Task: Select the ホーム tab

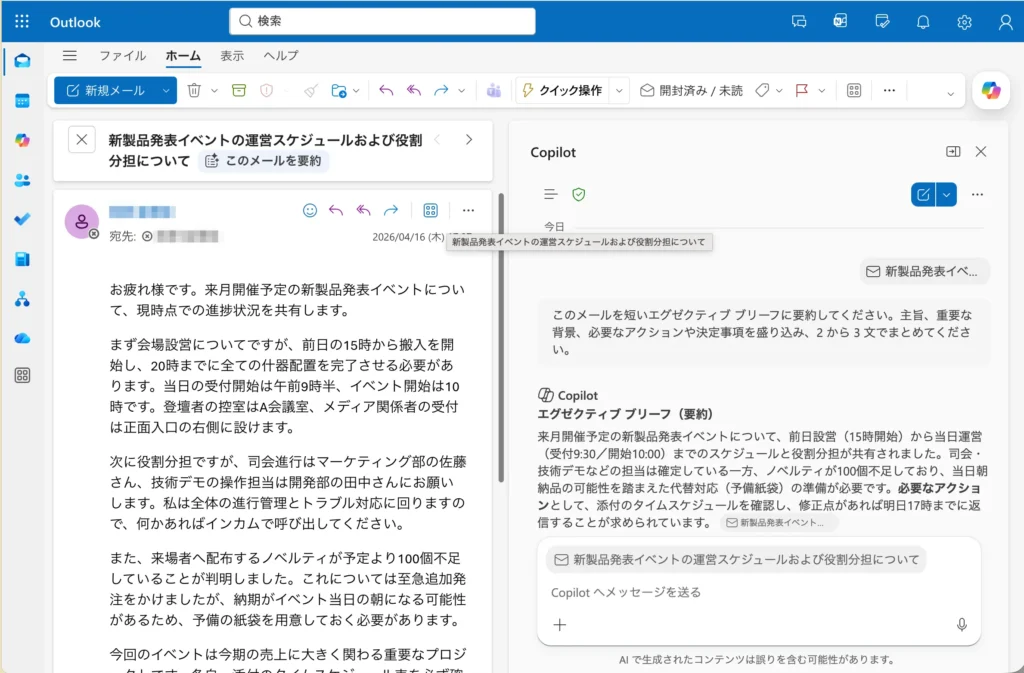Action: [x=183, y=55]
